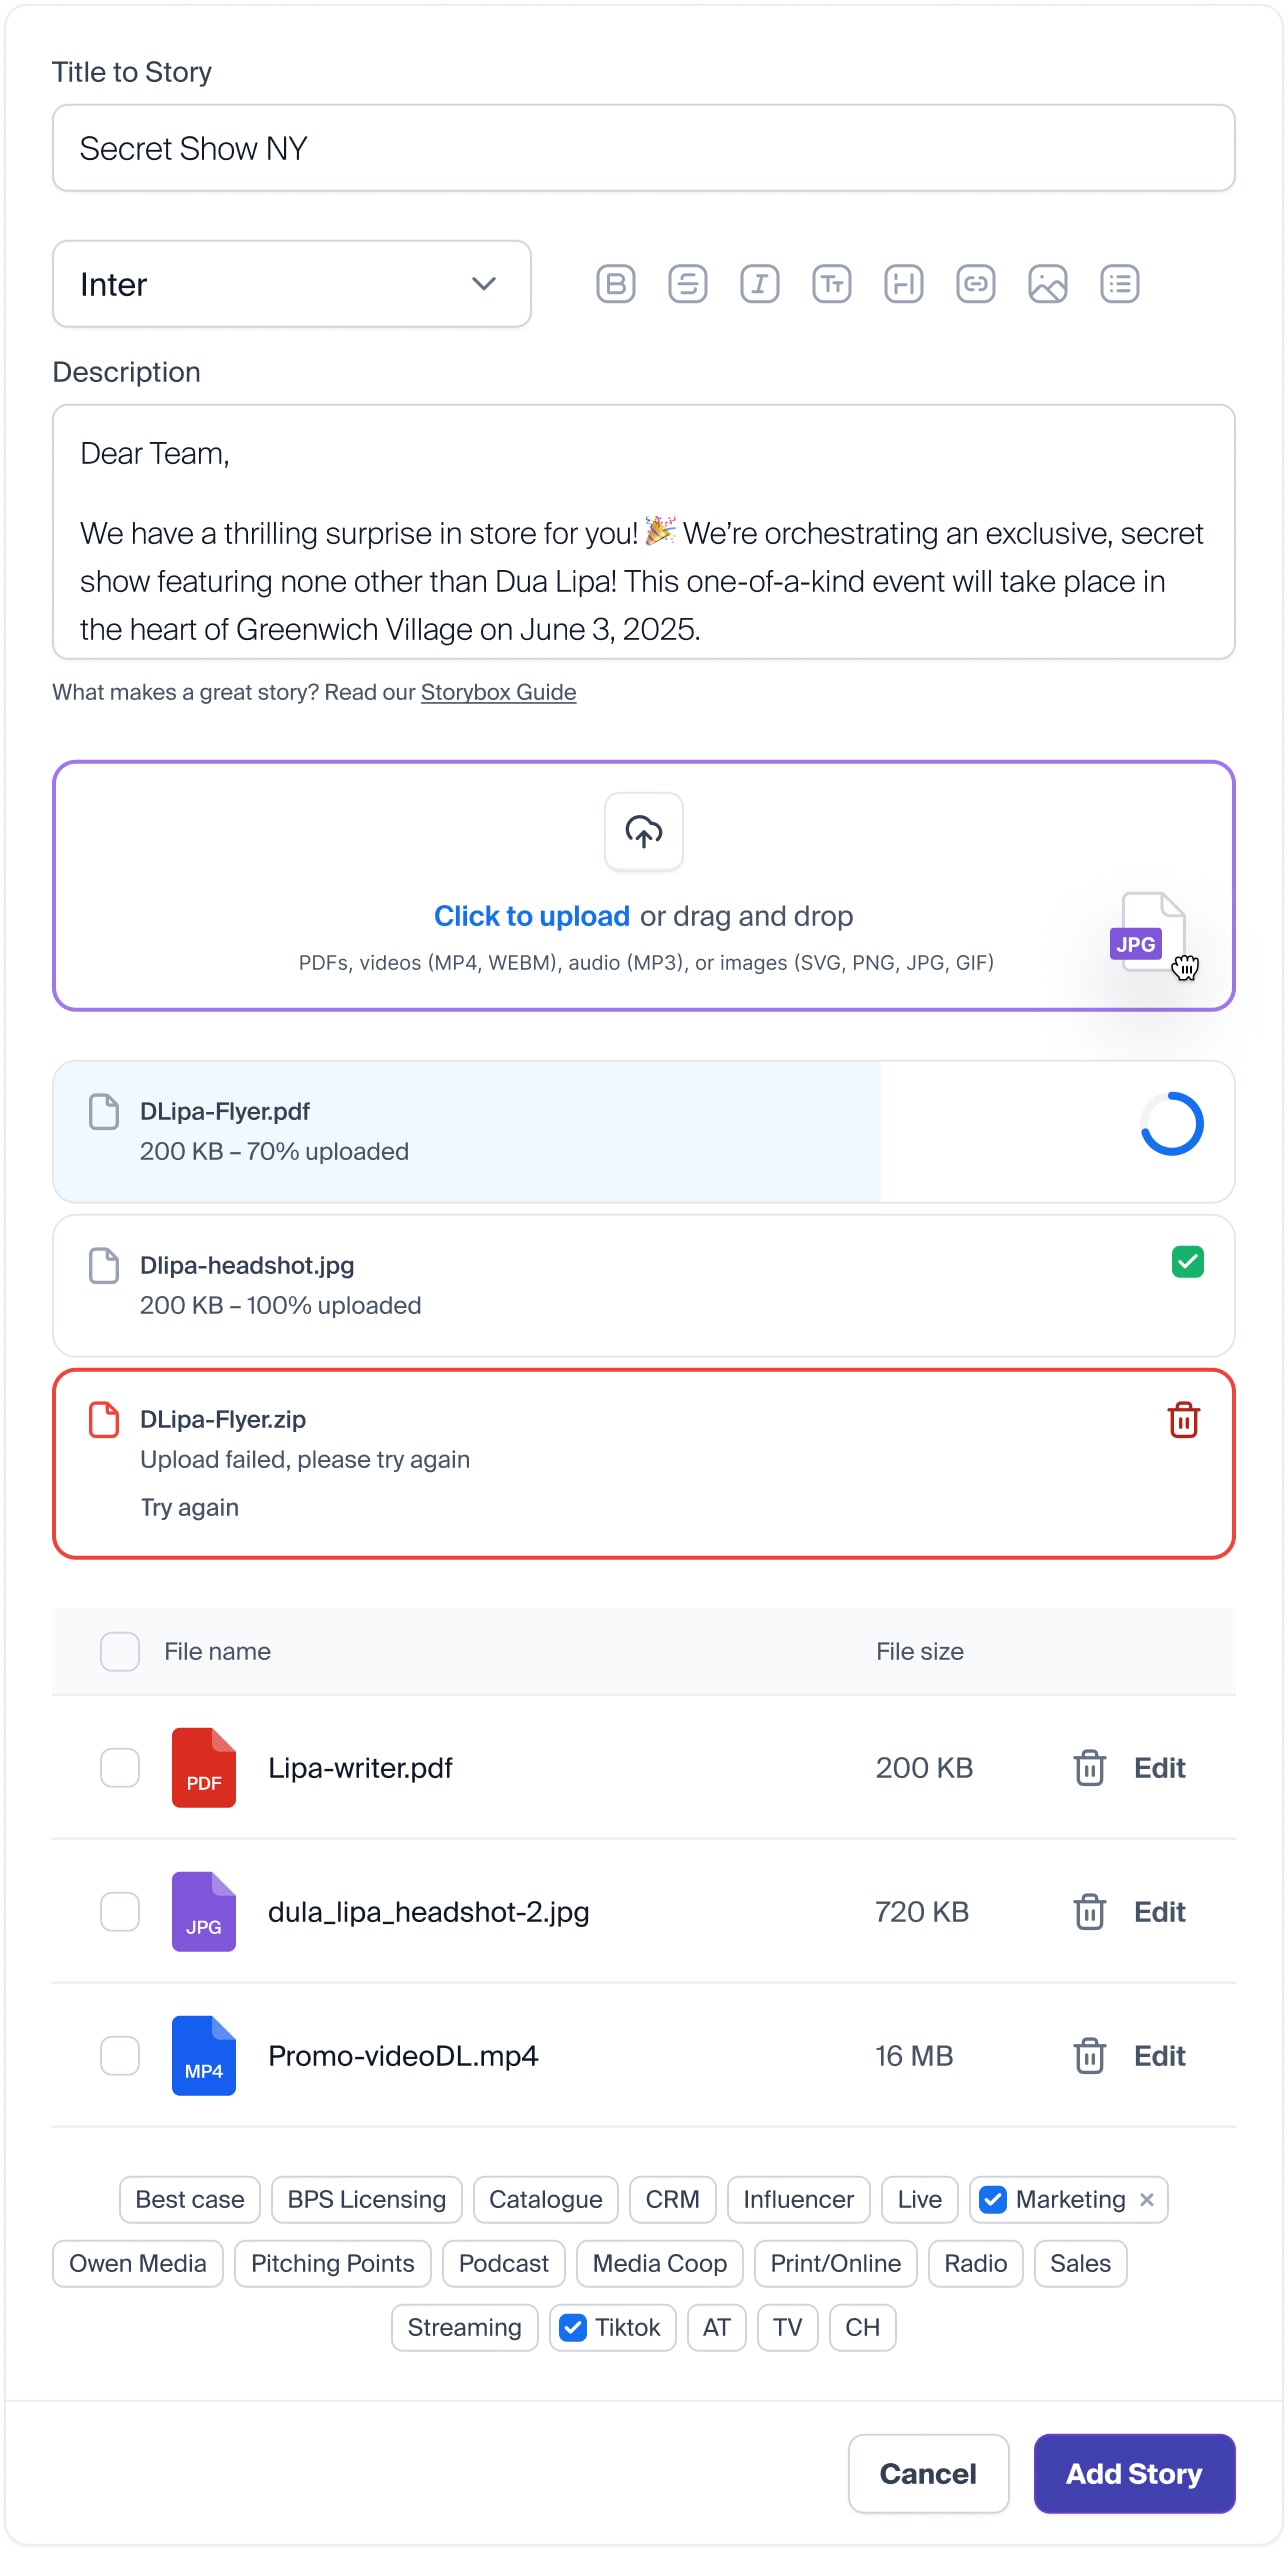Insert a link using the link icon
The image size is (1288, 2551).
tap(976, 284)
